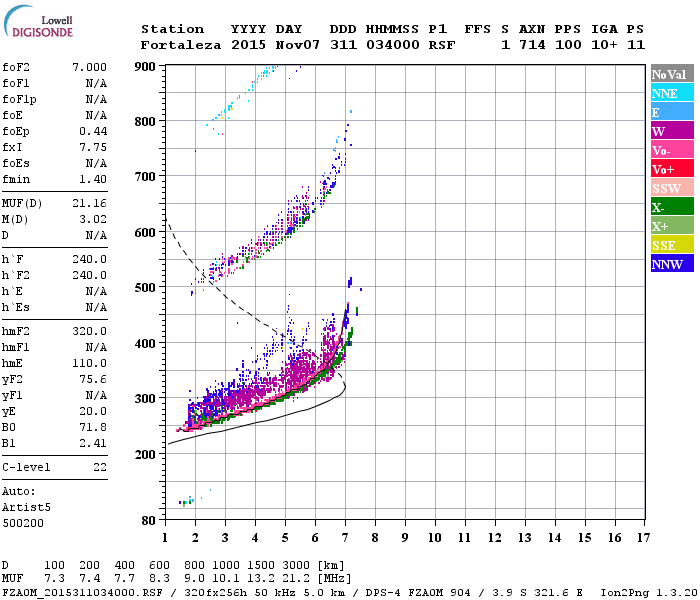Image resolution: width=700 pixels, height=600 pixels.
Task: Pick the W purple legend swatch
Action: pyautogui.click(x=672, y=131)
